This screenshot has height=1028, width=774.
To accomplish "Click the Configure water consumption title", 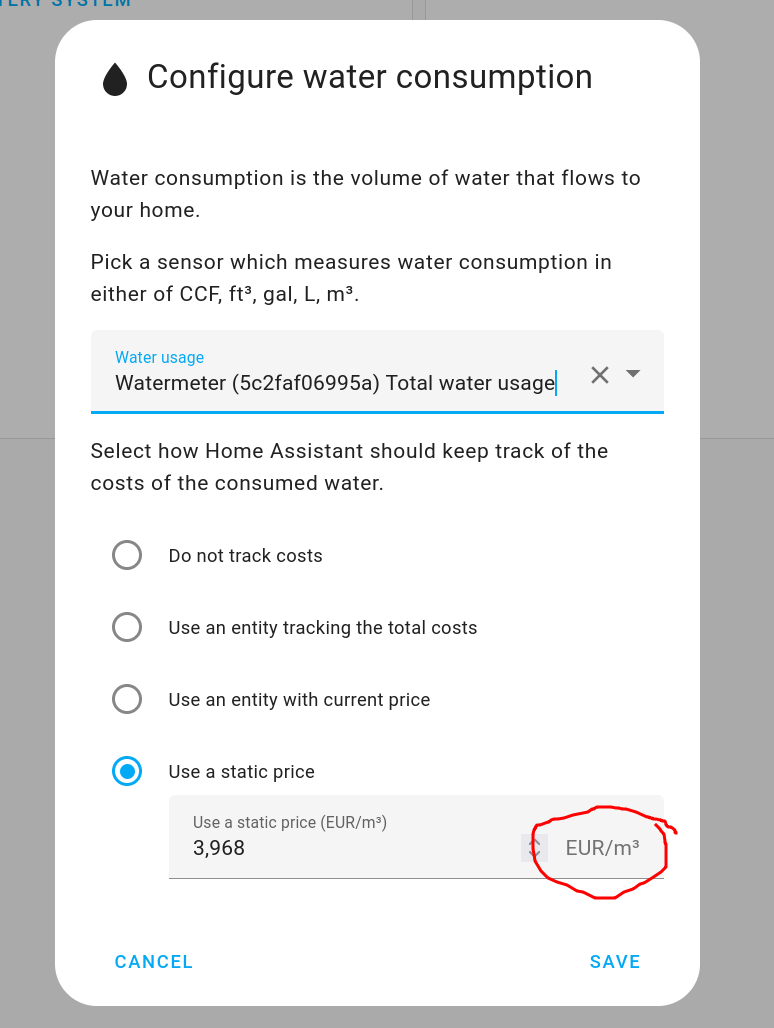I will pos(370,77).
